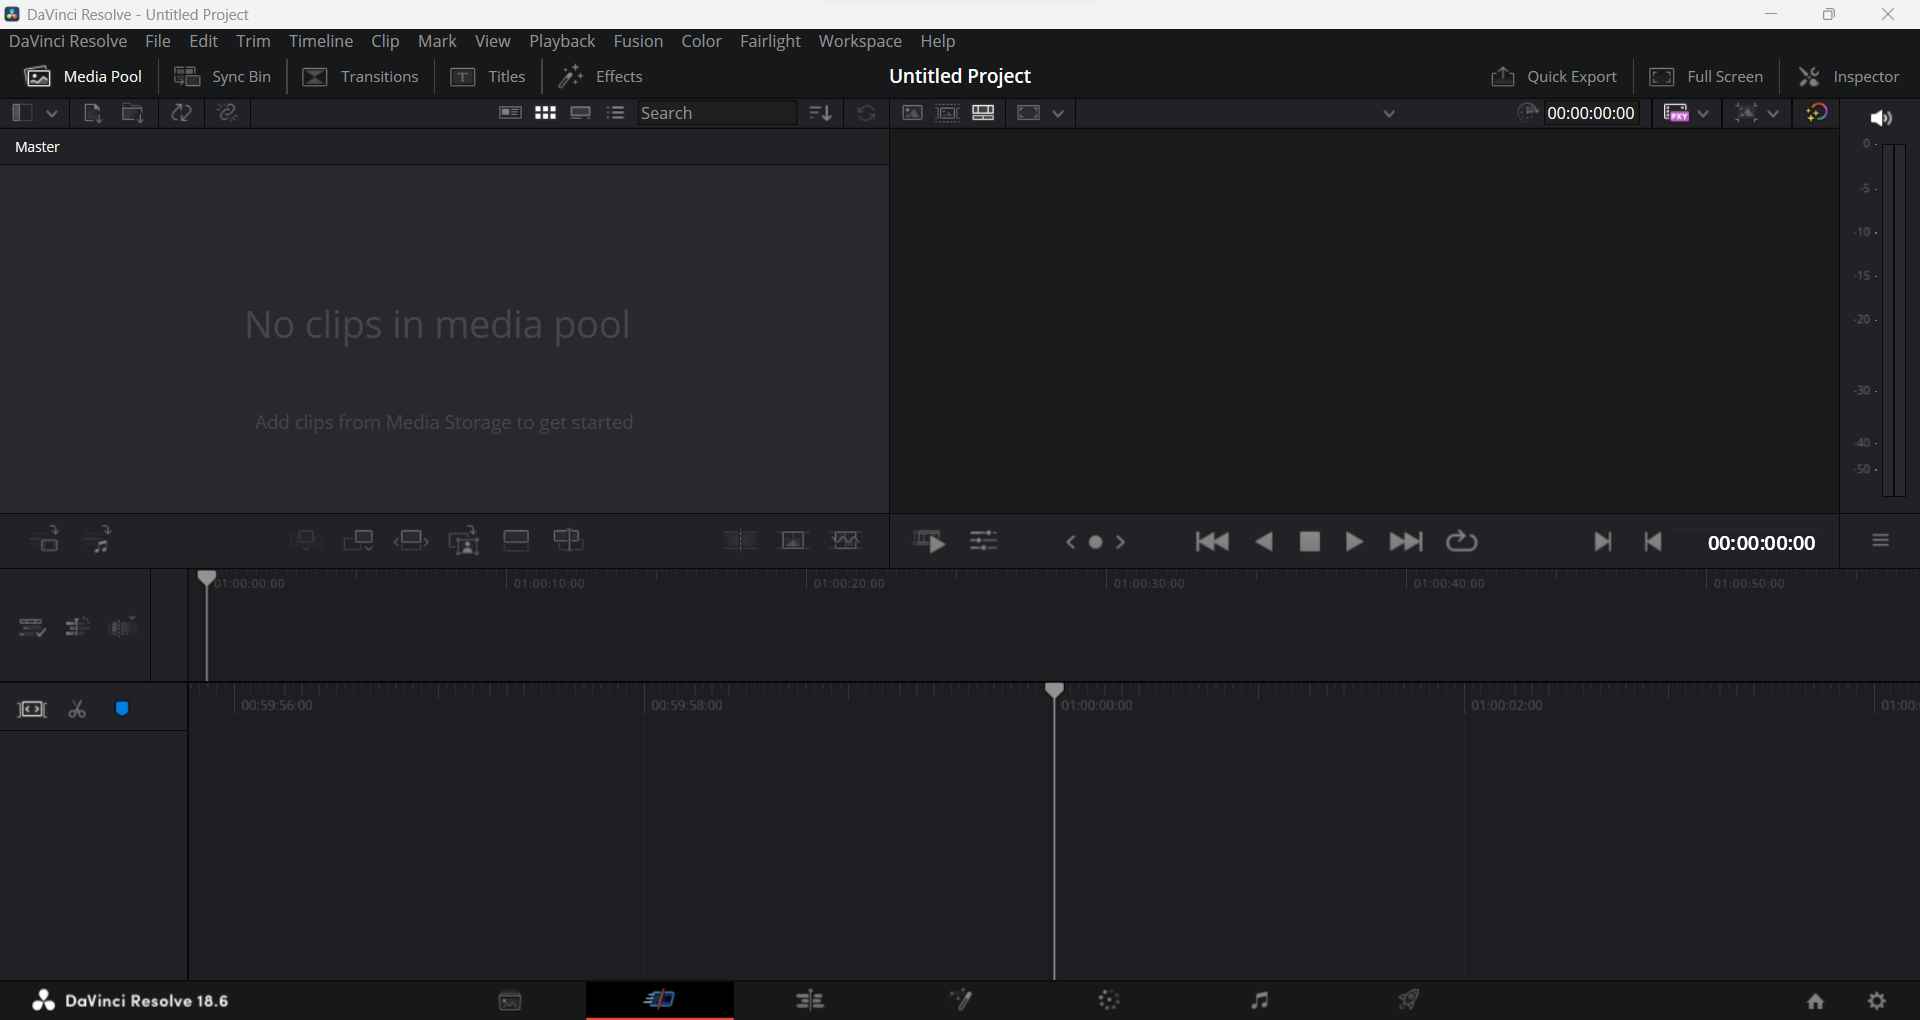Screen dimensions: 1920x1020
Task: Toggle the lock playhead icon left of scissors
Action: point(32,709)
